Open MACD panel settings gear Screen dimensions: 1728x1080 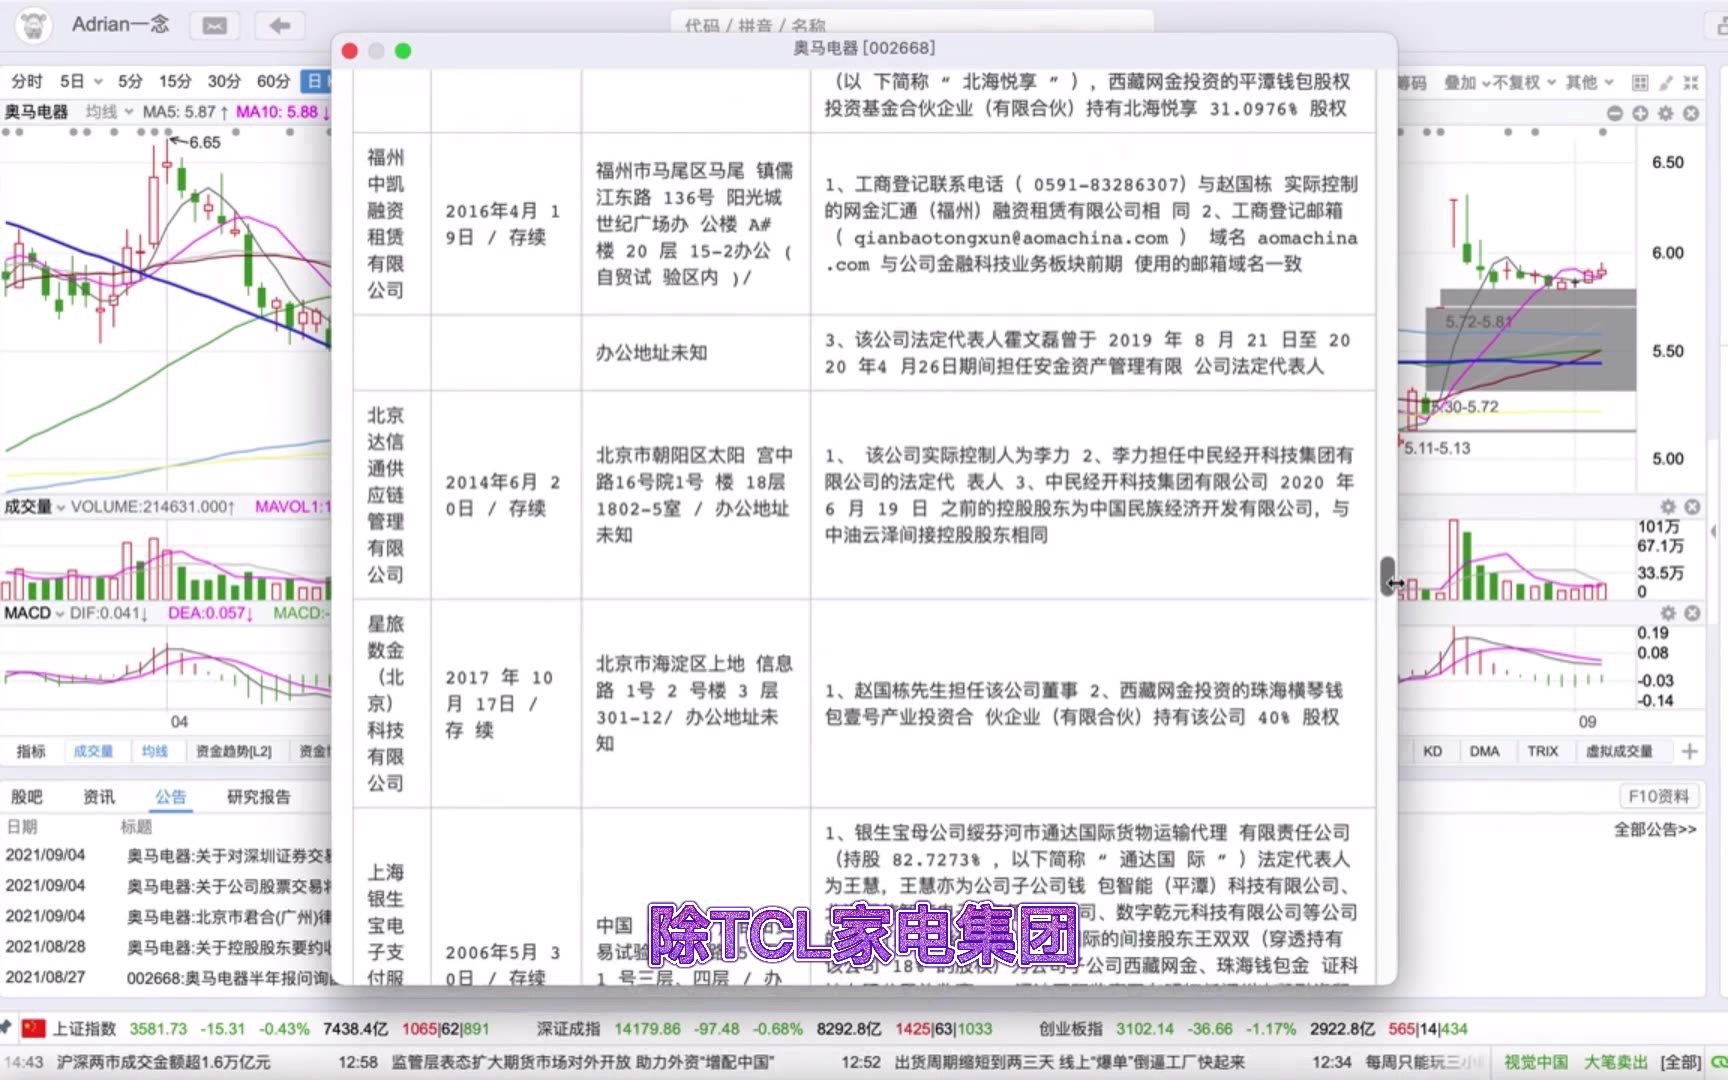1668,613
